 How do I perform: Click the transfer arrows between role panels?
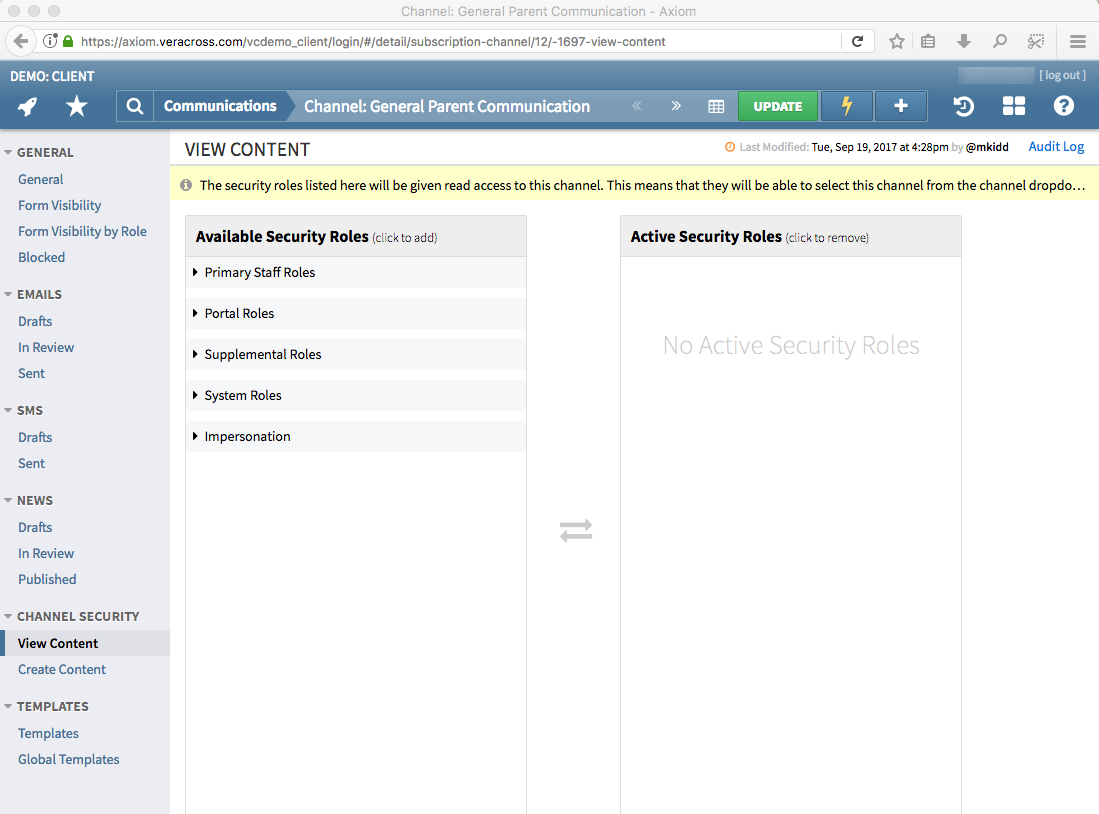(576, 530)
